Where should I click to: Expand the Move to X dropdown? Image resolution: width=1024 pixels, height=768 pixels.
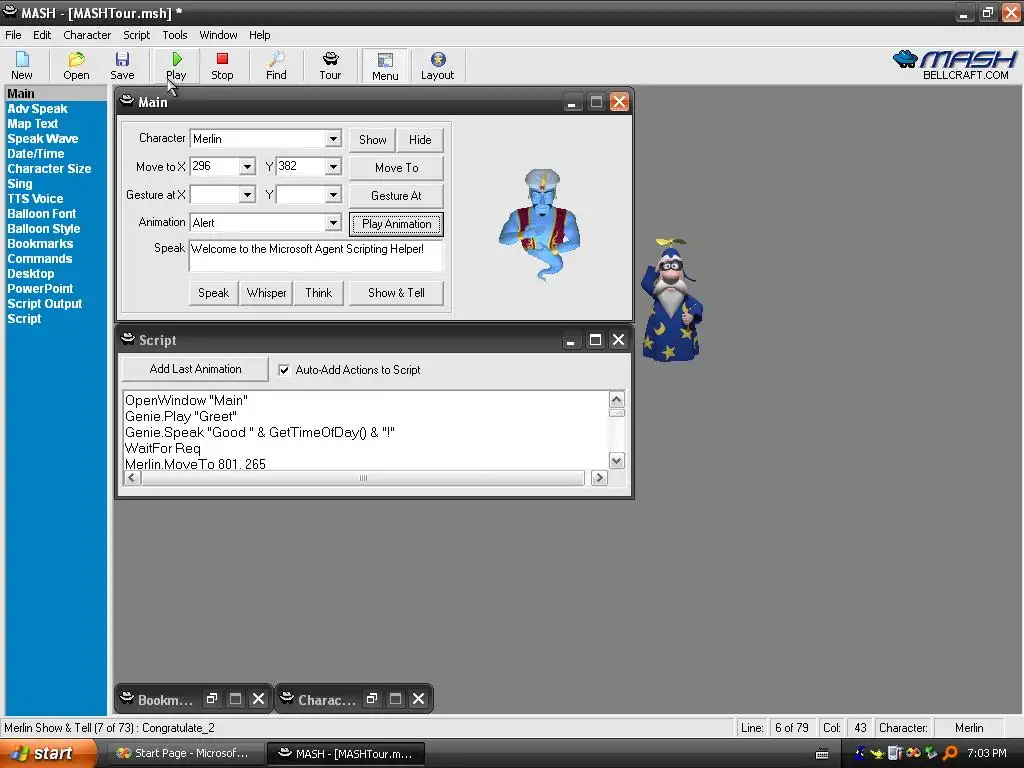coord(247,167)
